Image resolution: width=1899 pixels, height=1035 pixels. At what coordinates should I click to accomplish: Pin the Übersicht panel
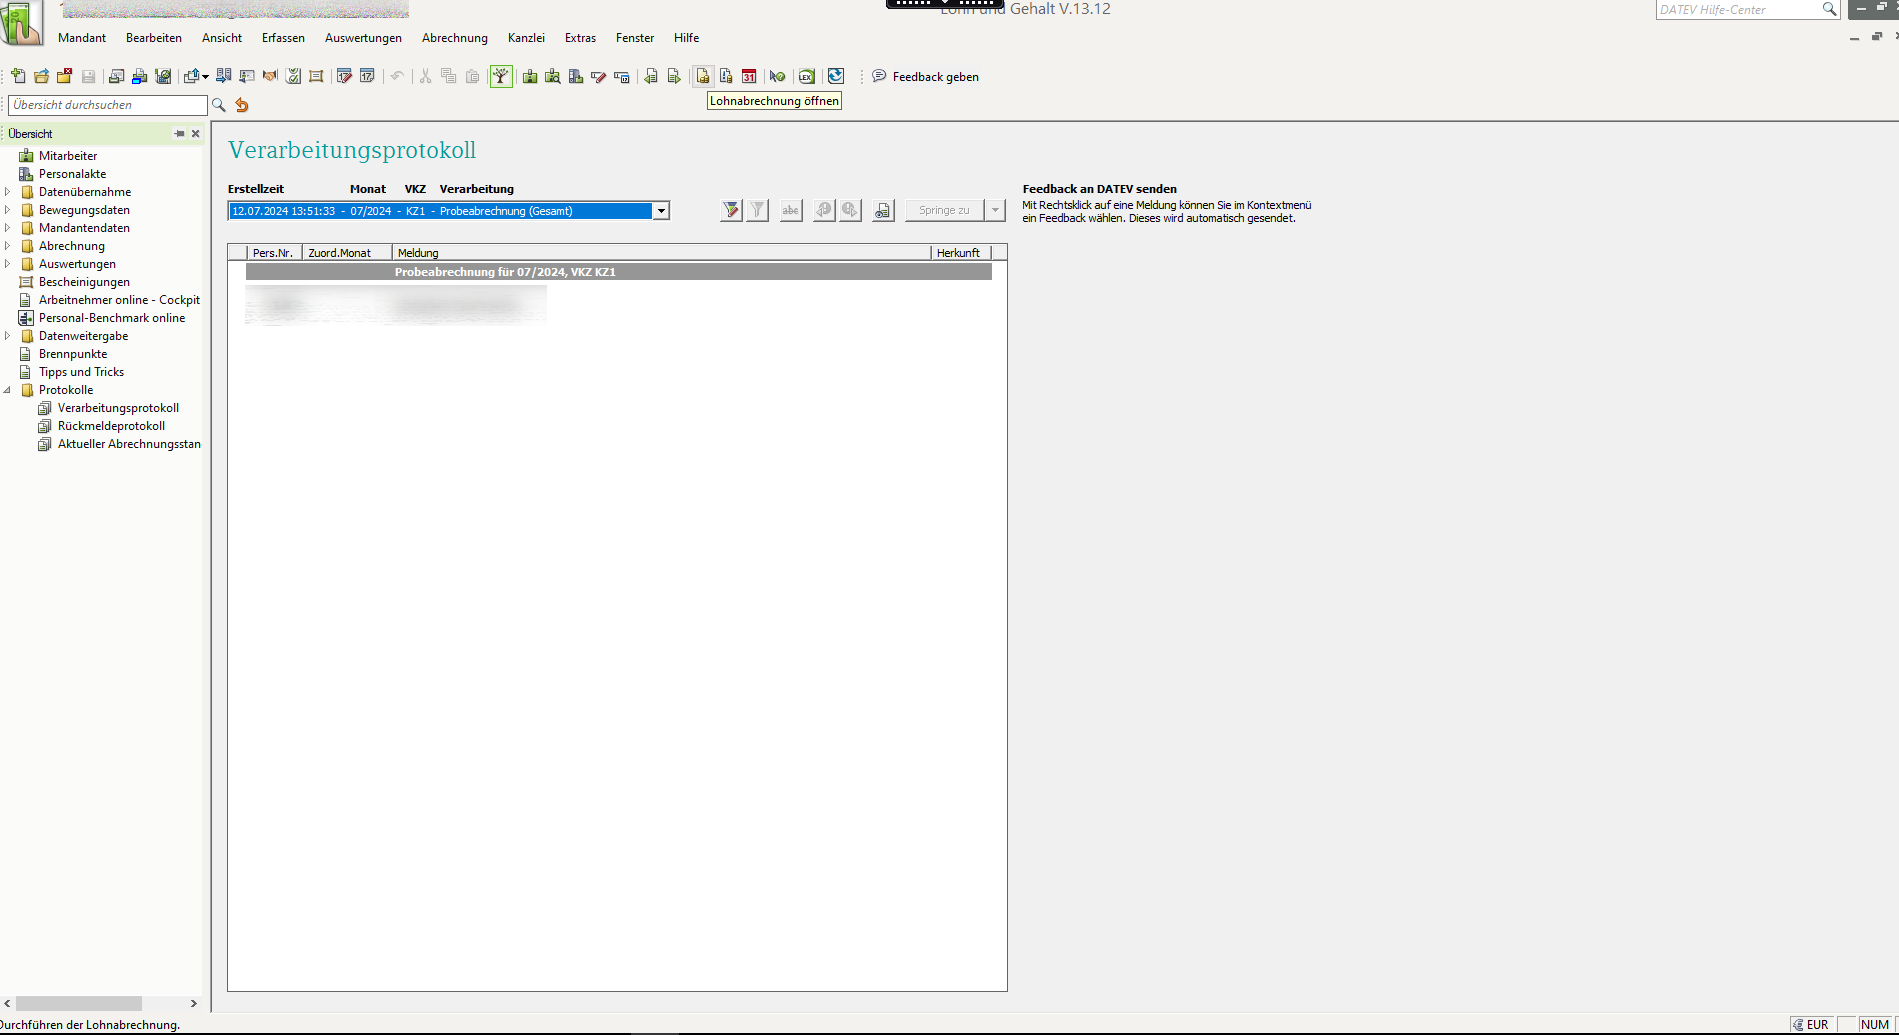point(179,133)
